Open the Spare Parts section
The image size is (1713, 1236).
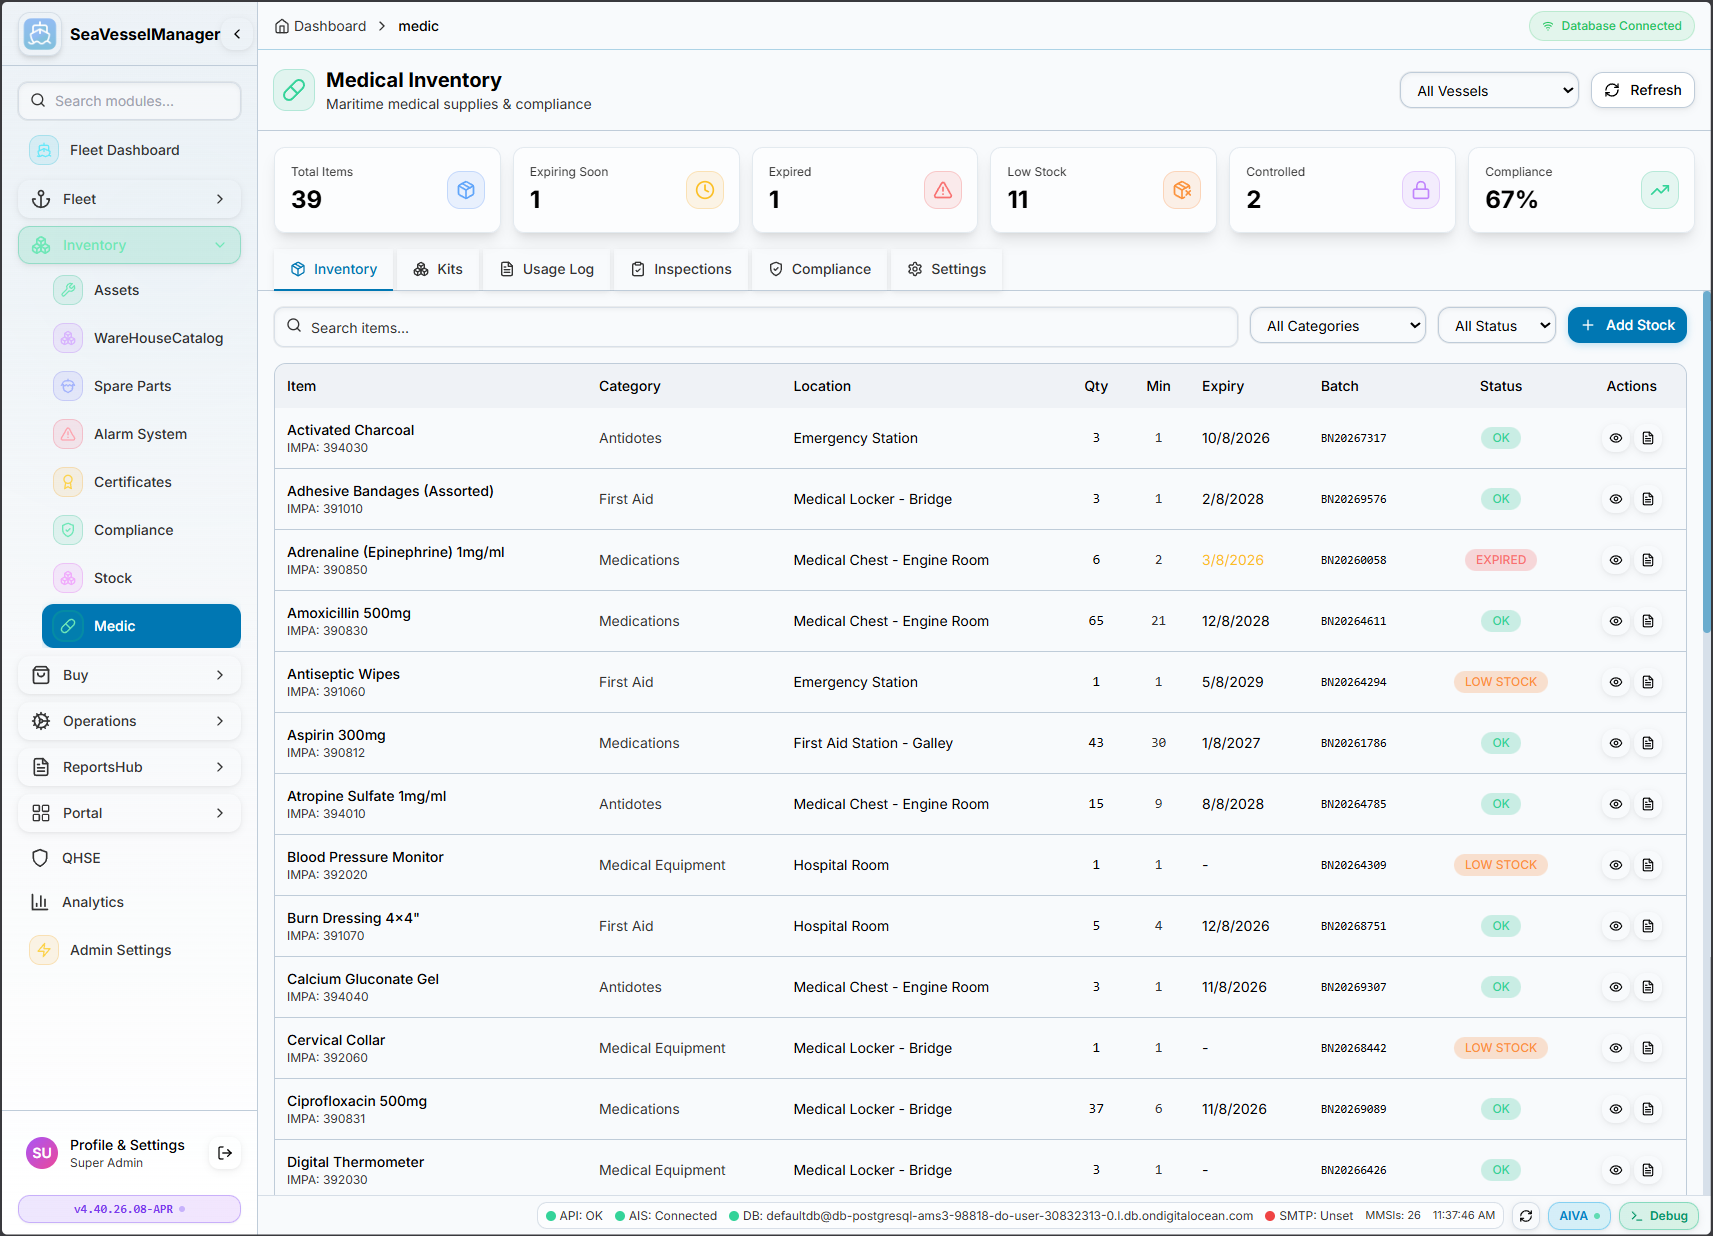[132, 385]
